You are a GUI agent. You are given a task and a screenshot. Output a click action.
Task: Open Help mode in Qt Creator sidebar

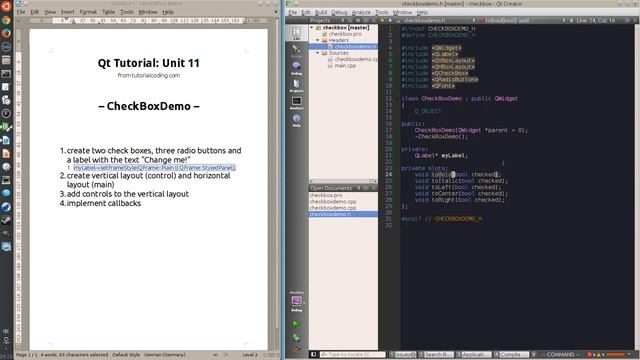coord(297,120)
